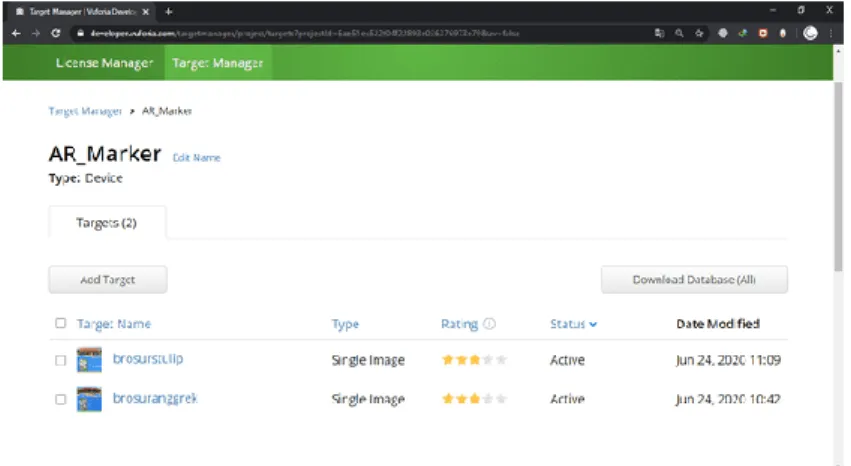Click the lock icon in address bar
Image resolution: width=851 pixels, height=466 pixels.
pyautogui.click(x=80, y=34)
